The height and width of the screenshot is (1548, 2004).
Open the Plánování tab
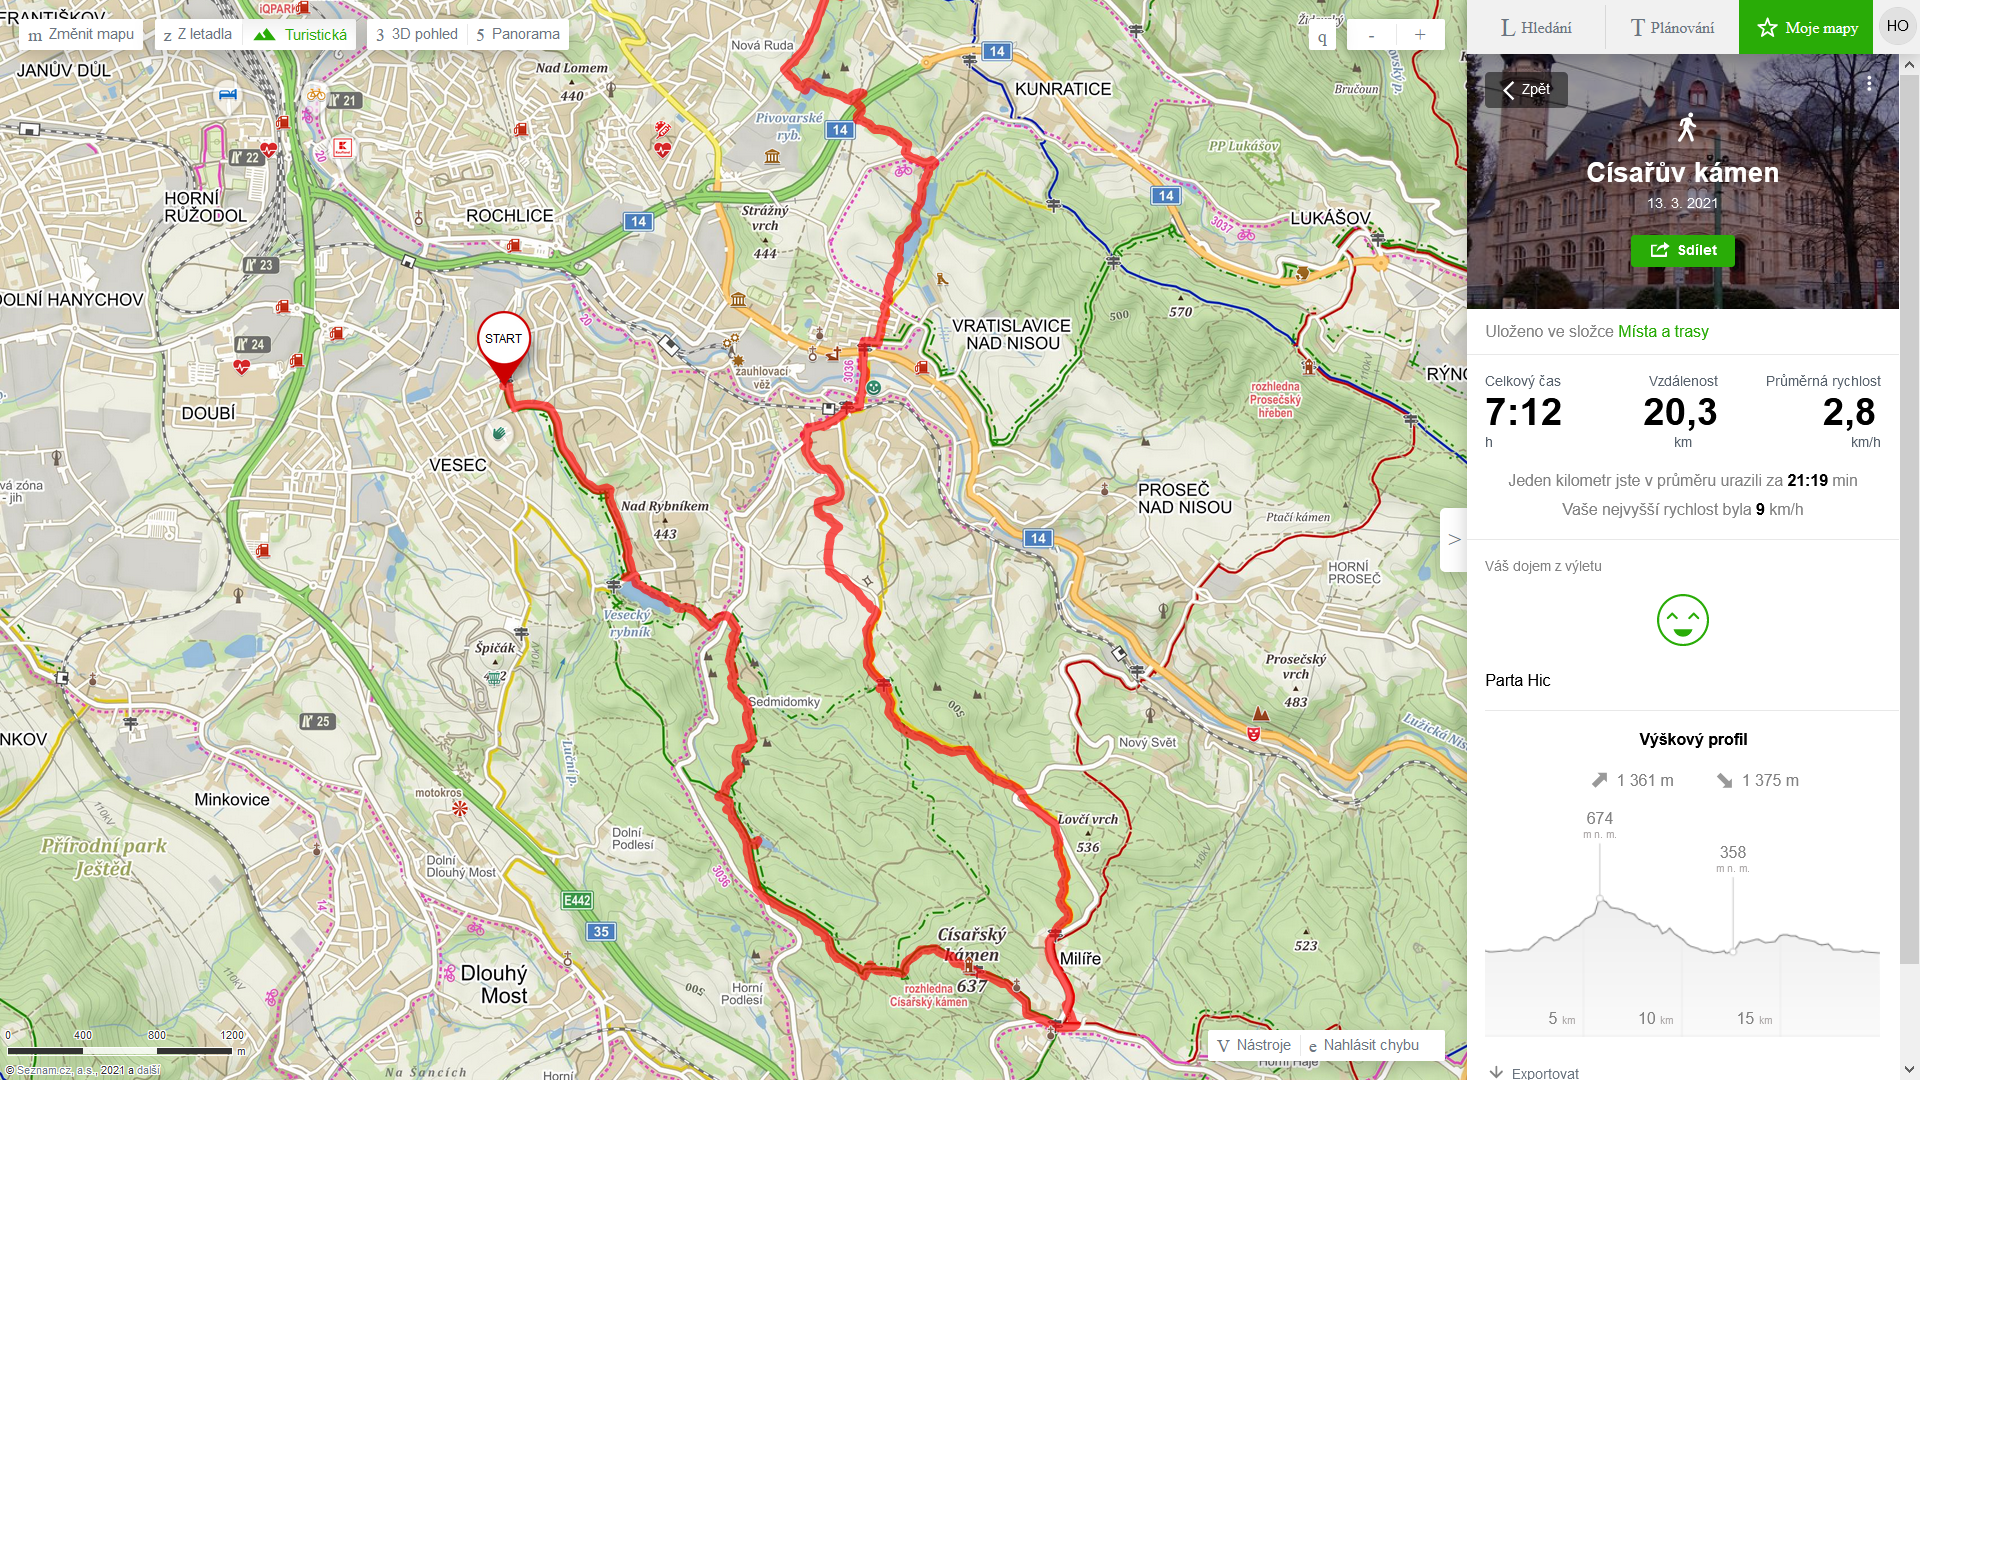coord(1672,27)
